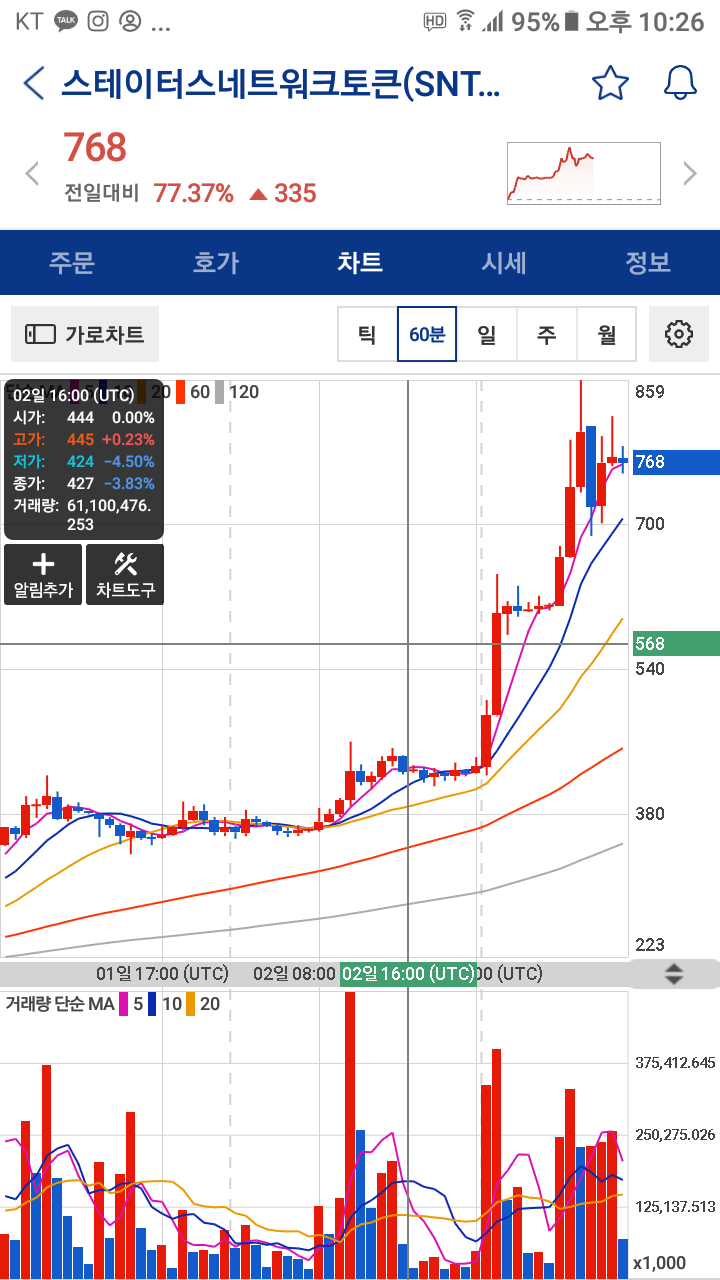Image resolution: width=720 pixels, height=1280 pixels.
Task: Open the 호가 tab
Action: pos(216,263)
